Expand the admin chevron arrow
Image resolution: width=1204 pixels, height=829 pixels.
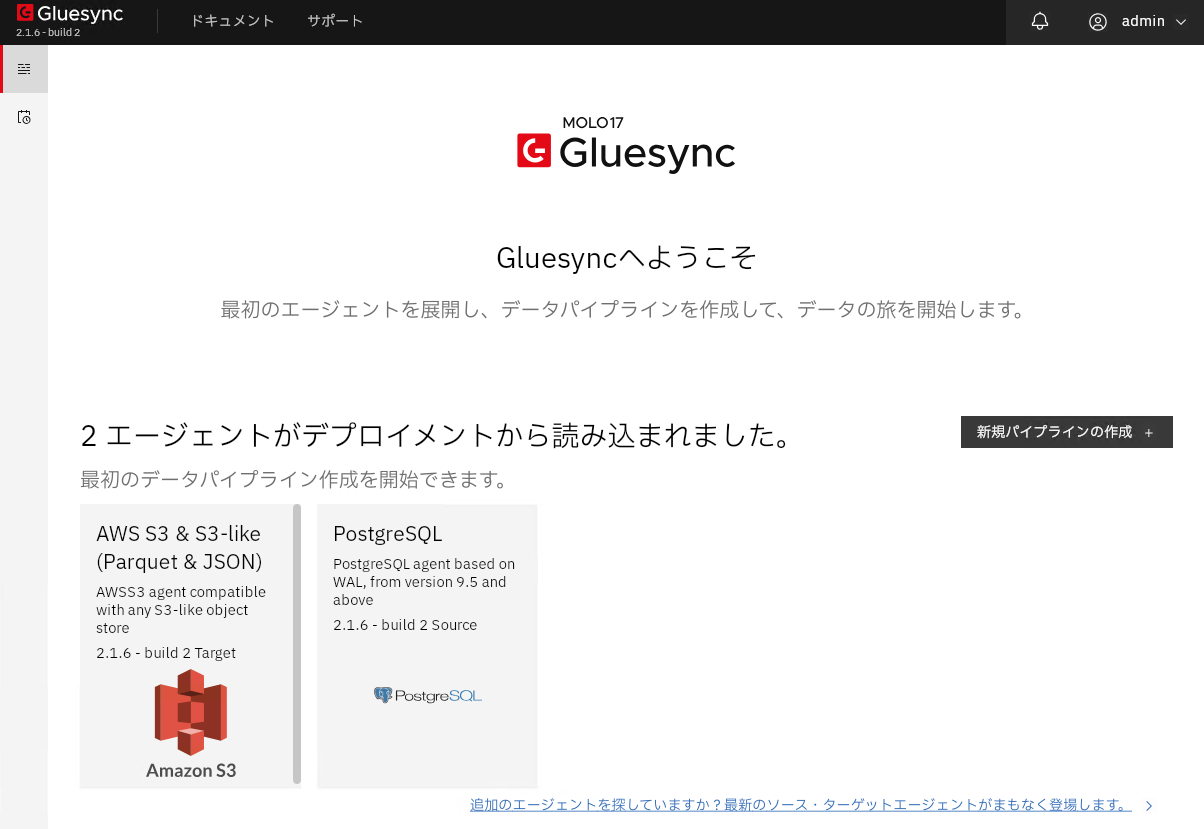click(x=1180, y=22)
